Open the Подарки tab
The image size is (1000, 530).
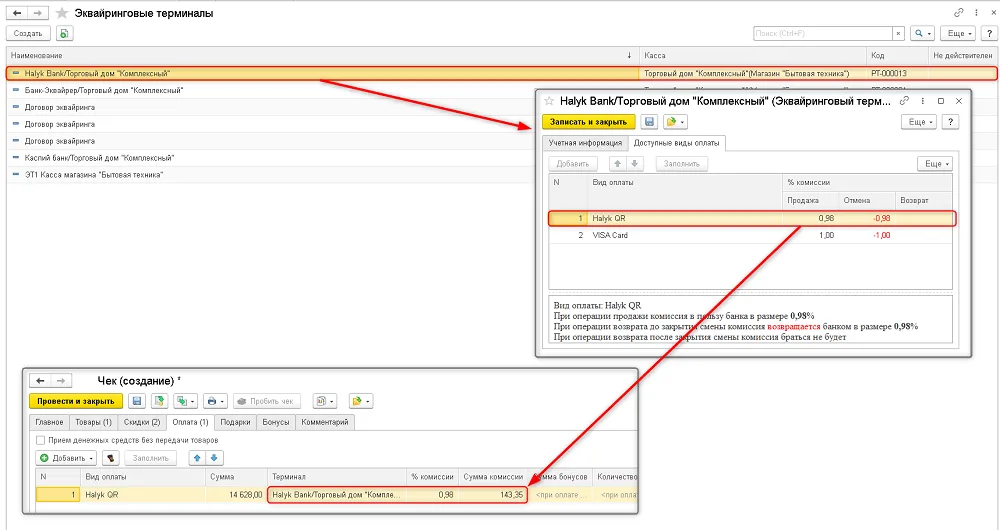(235, 422)
